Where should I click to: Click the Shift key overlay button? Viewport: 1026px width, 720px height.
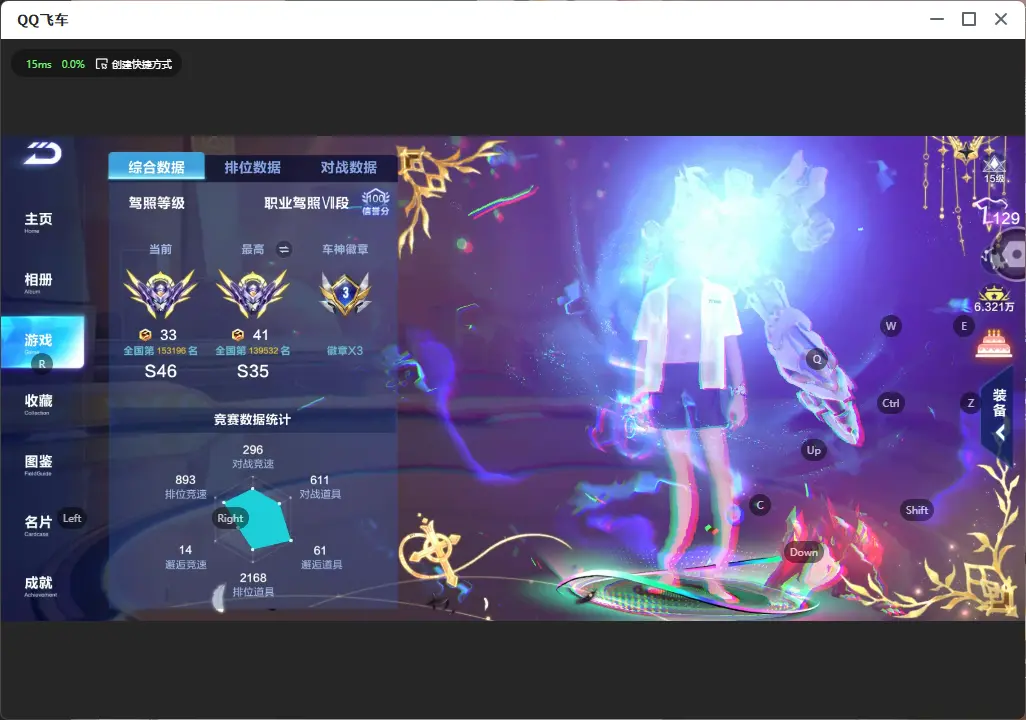(917, 510)
